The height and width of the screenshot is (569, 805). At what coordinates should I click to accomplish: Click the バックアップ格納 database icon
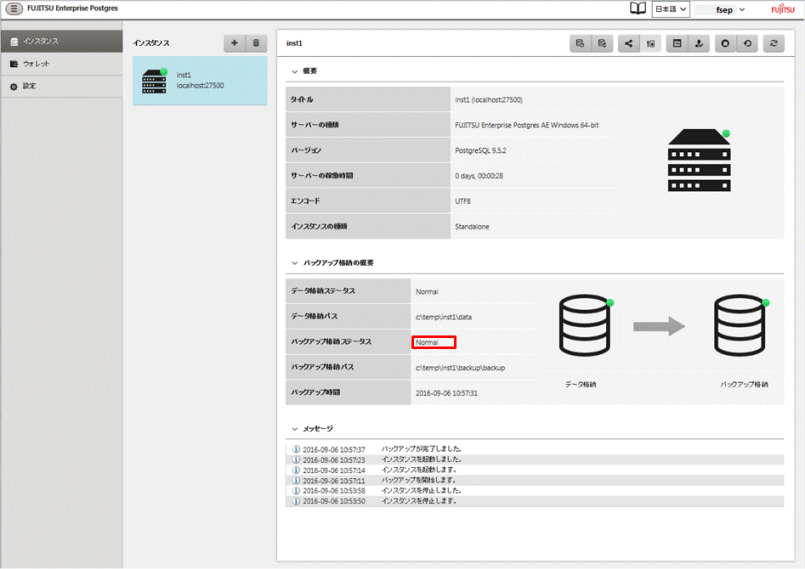click(x=741, y=325)
